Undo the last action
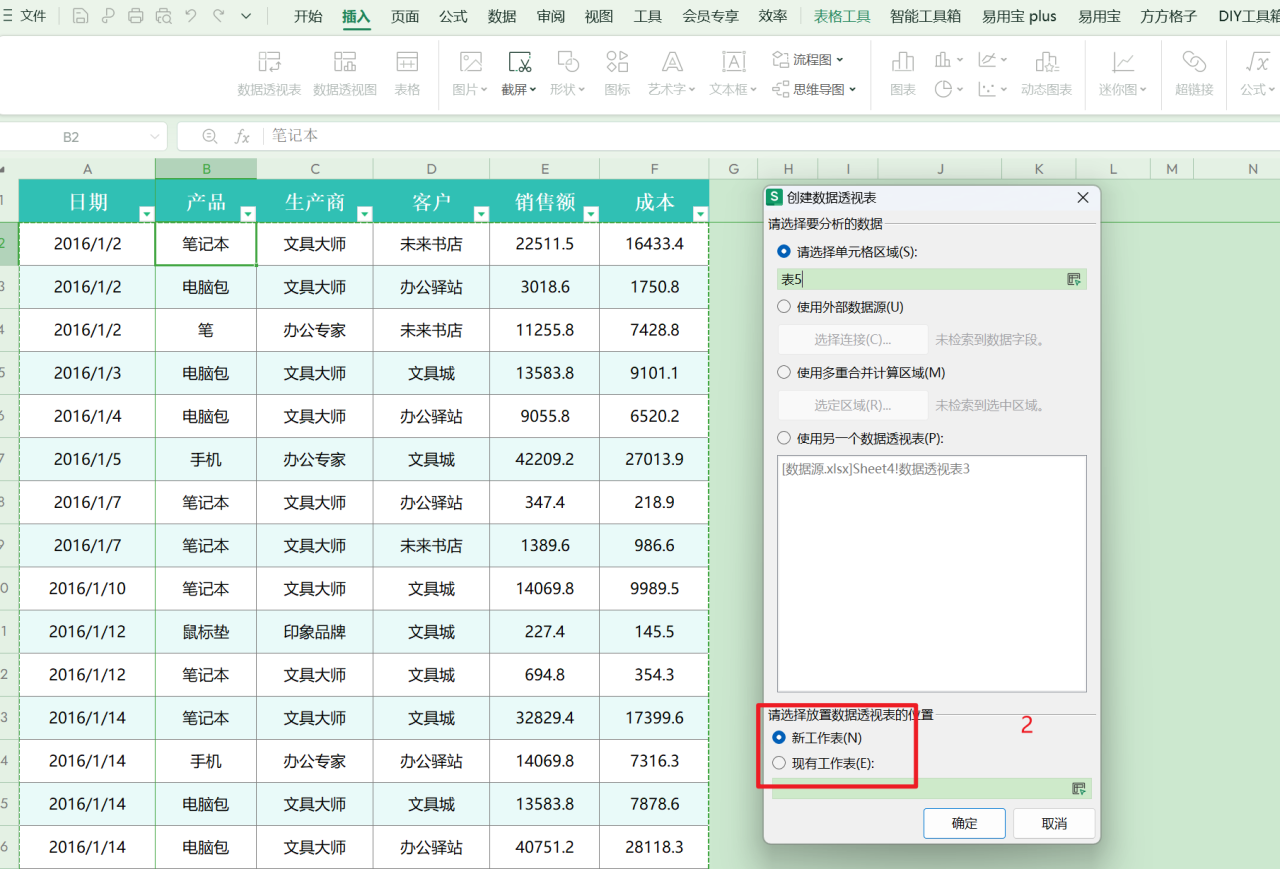The height and width of the screenshot is (869, 1280). coord(191,16)
